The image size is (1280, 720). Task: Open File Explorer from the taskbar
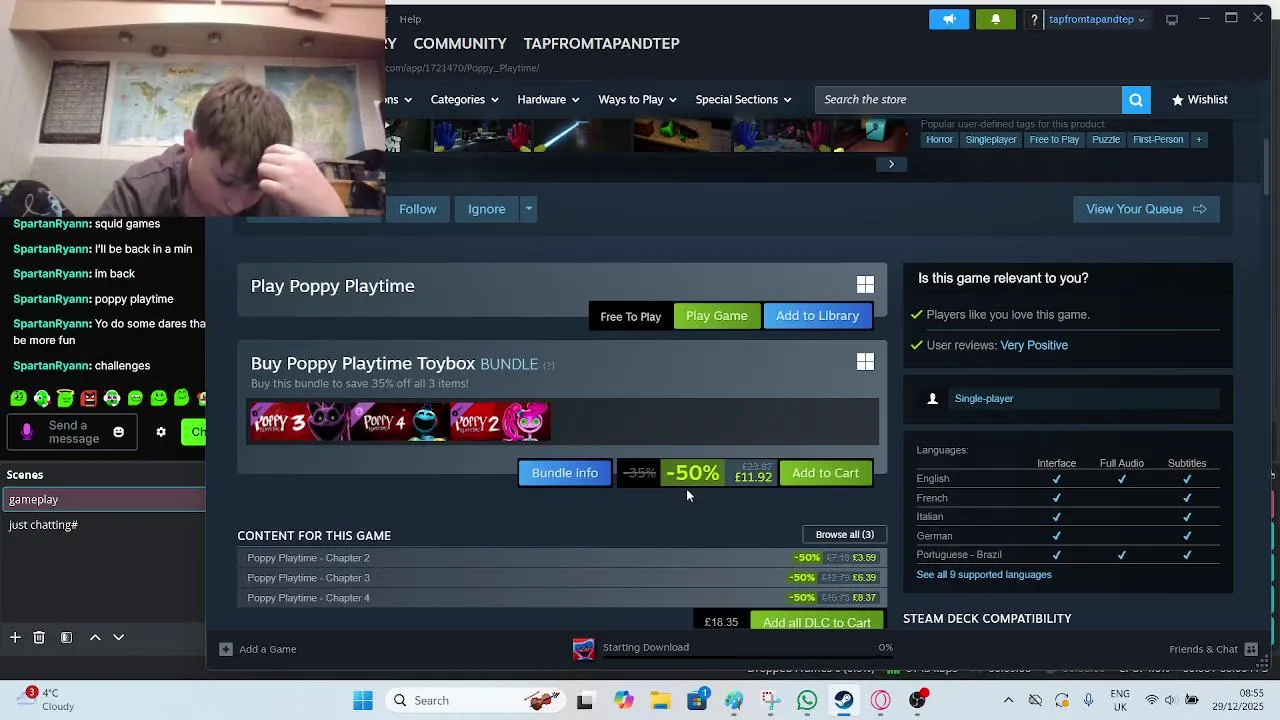(660, 701)
